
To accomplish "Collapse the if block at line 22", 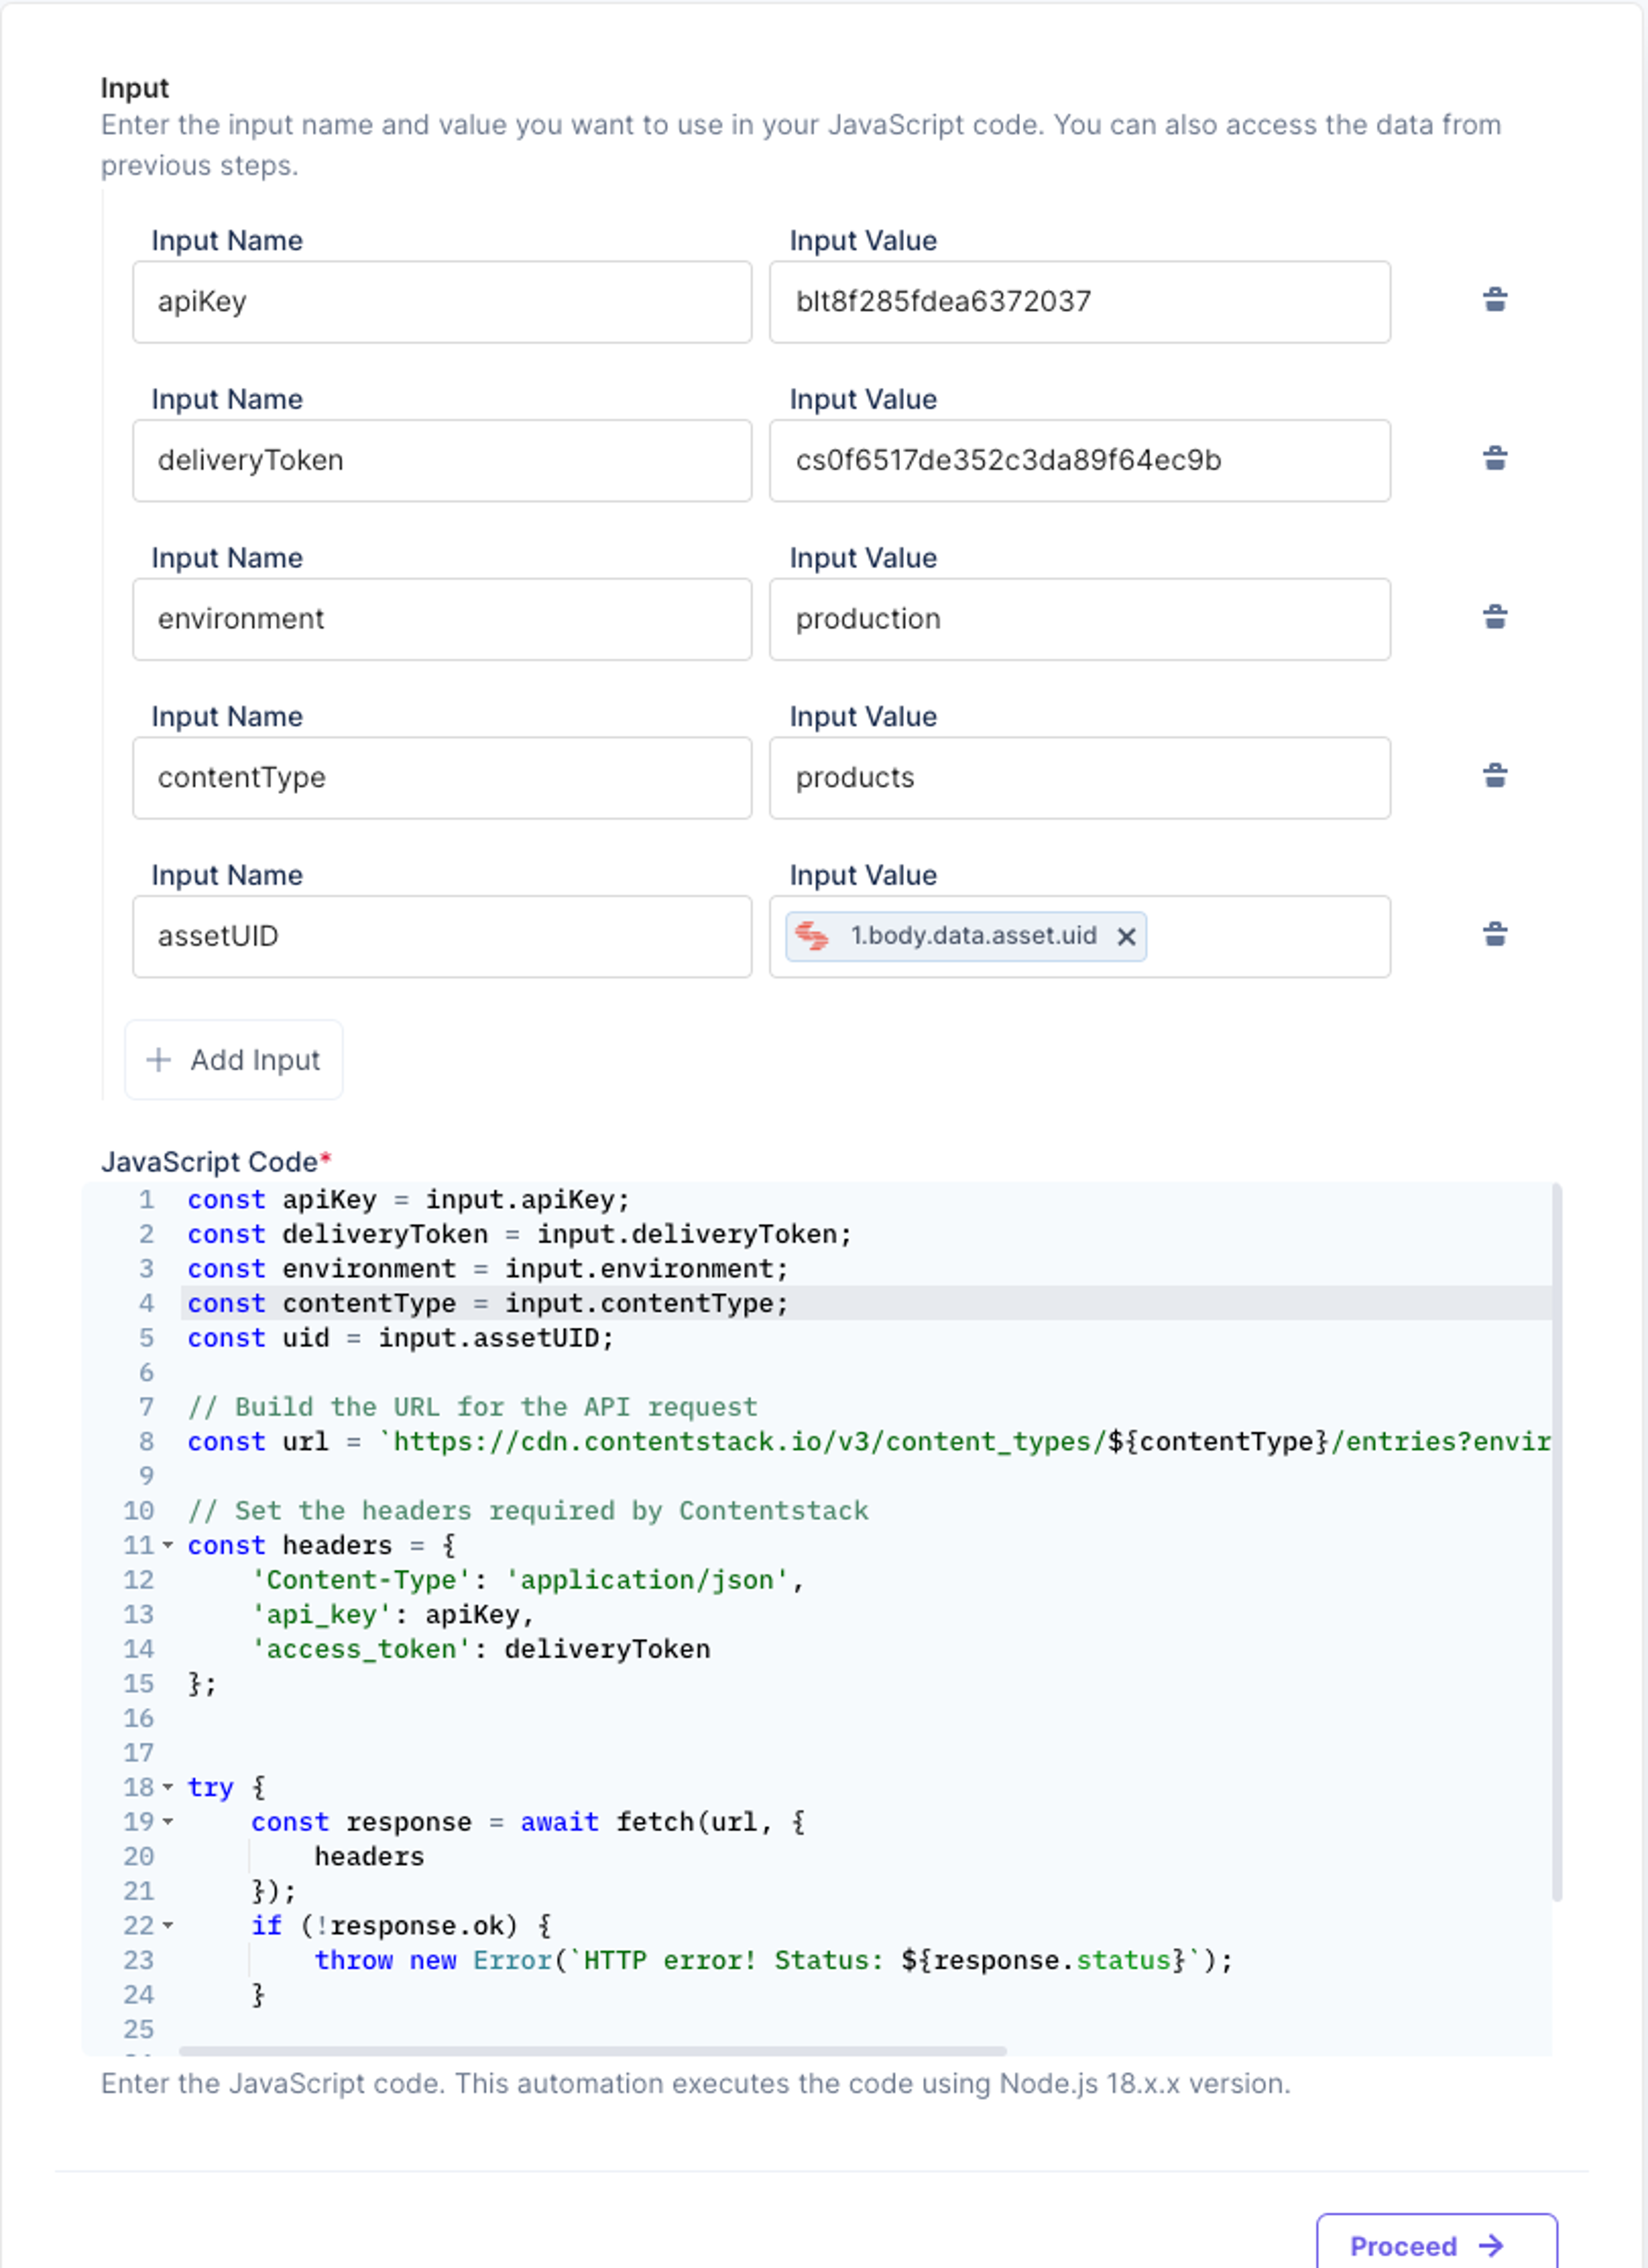I will tap(168, 1925).
